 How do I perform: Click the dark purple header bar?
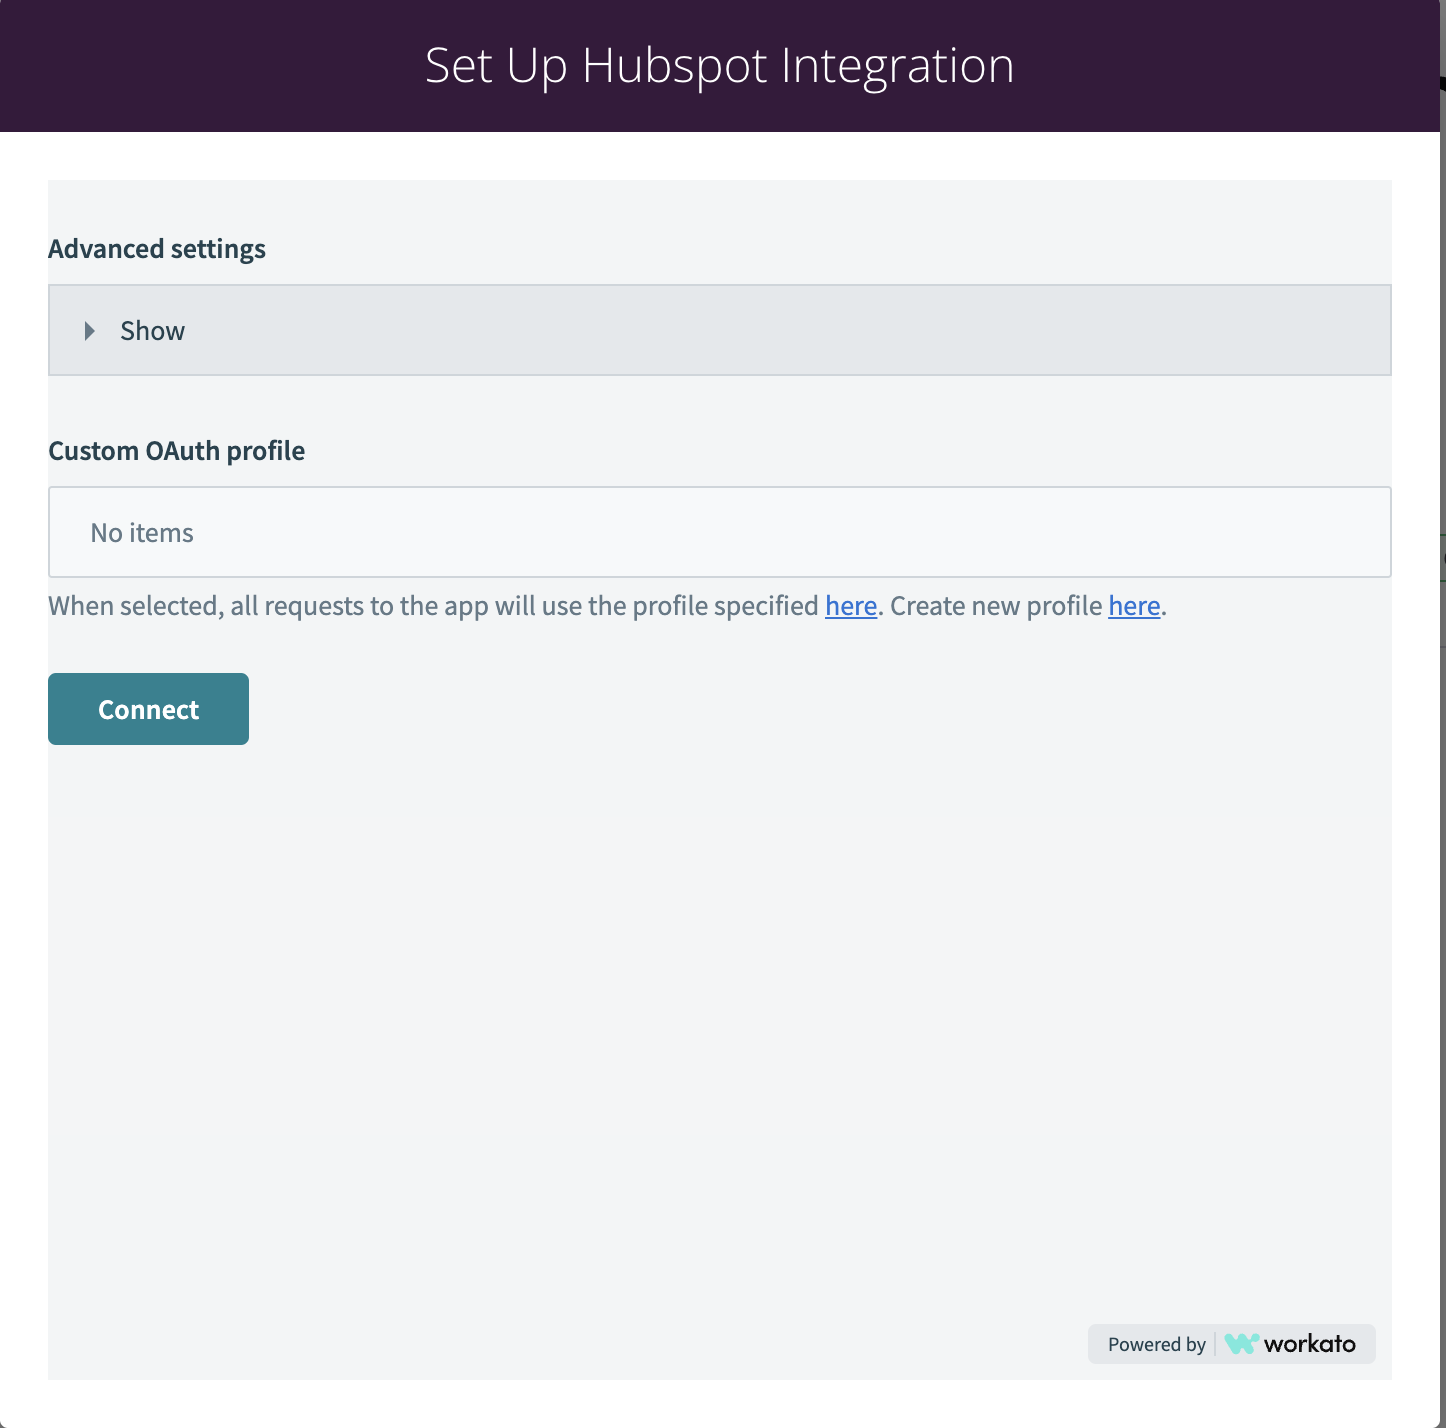(720, 66)
